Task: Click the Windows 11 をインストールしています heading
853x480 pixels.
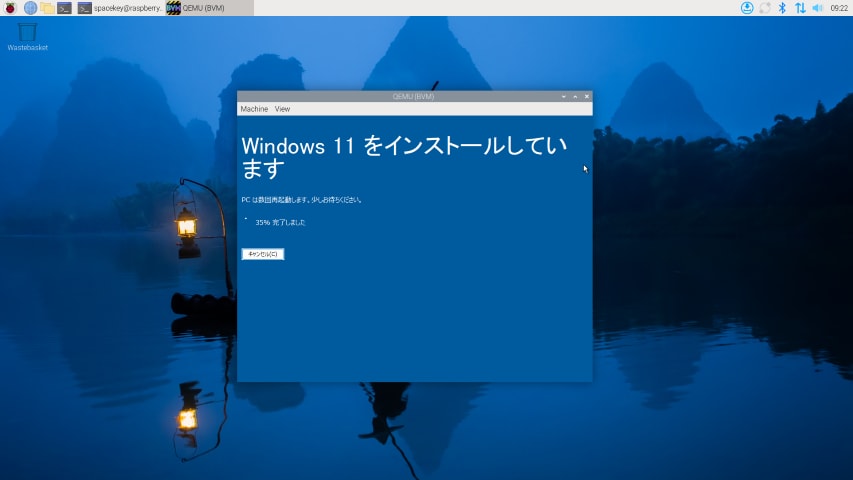Action: pyautogui.click(x=404, y=157)
